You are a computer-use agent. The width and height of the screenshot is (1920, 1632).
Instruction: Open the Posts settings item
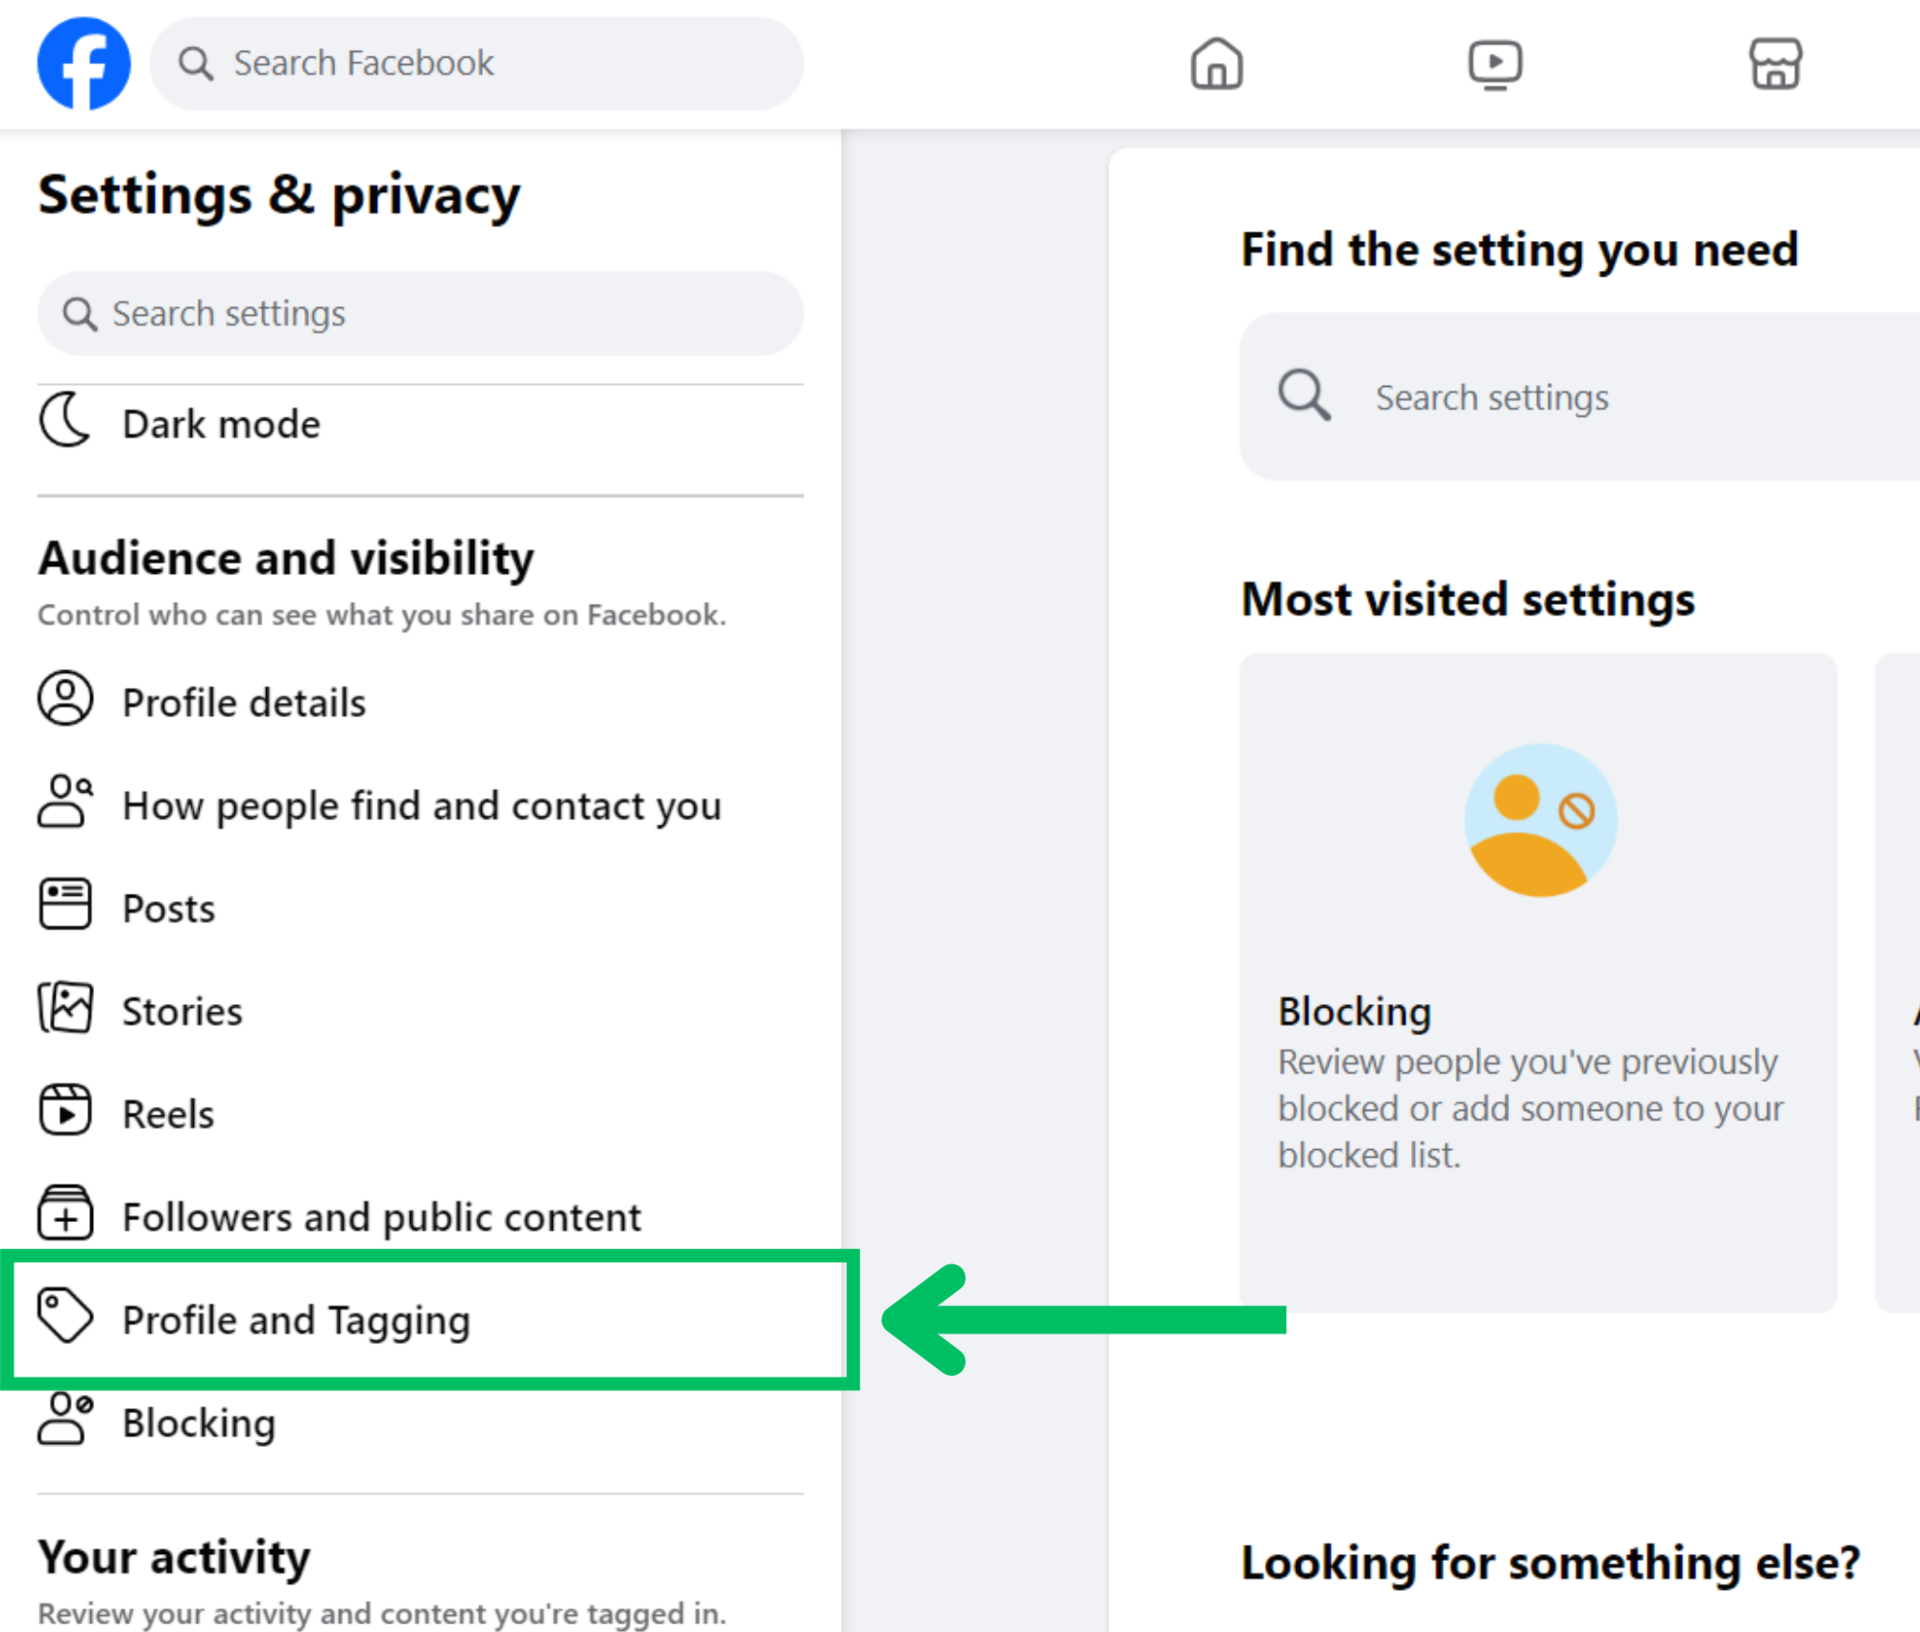(x=168, y=908)
